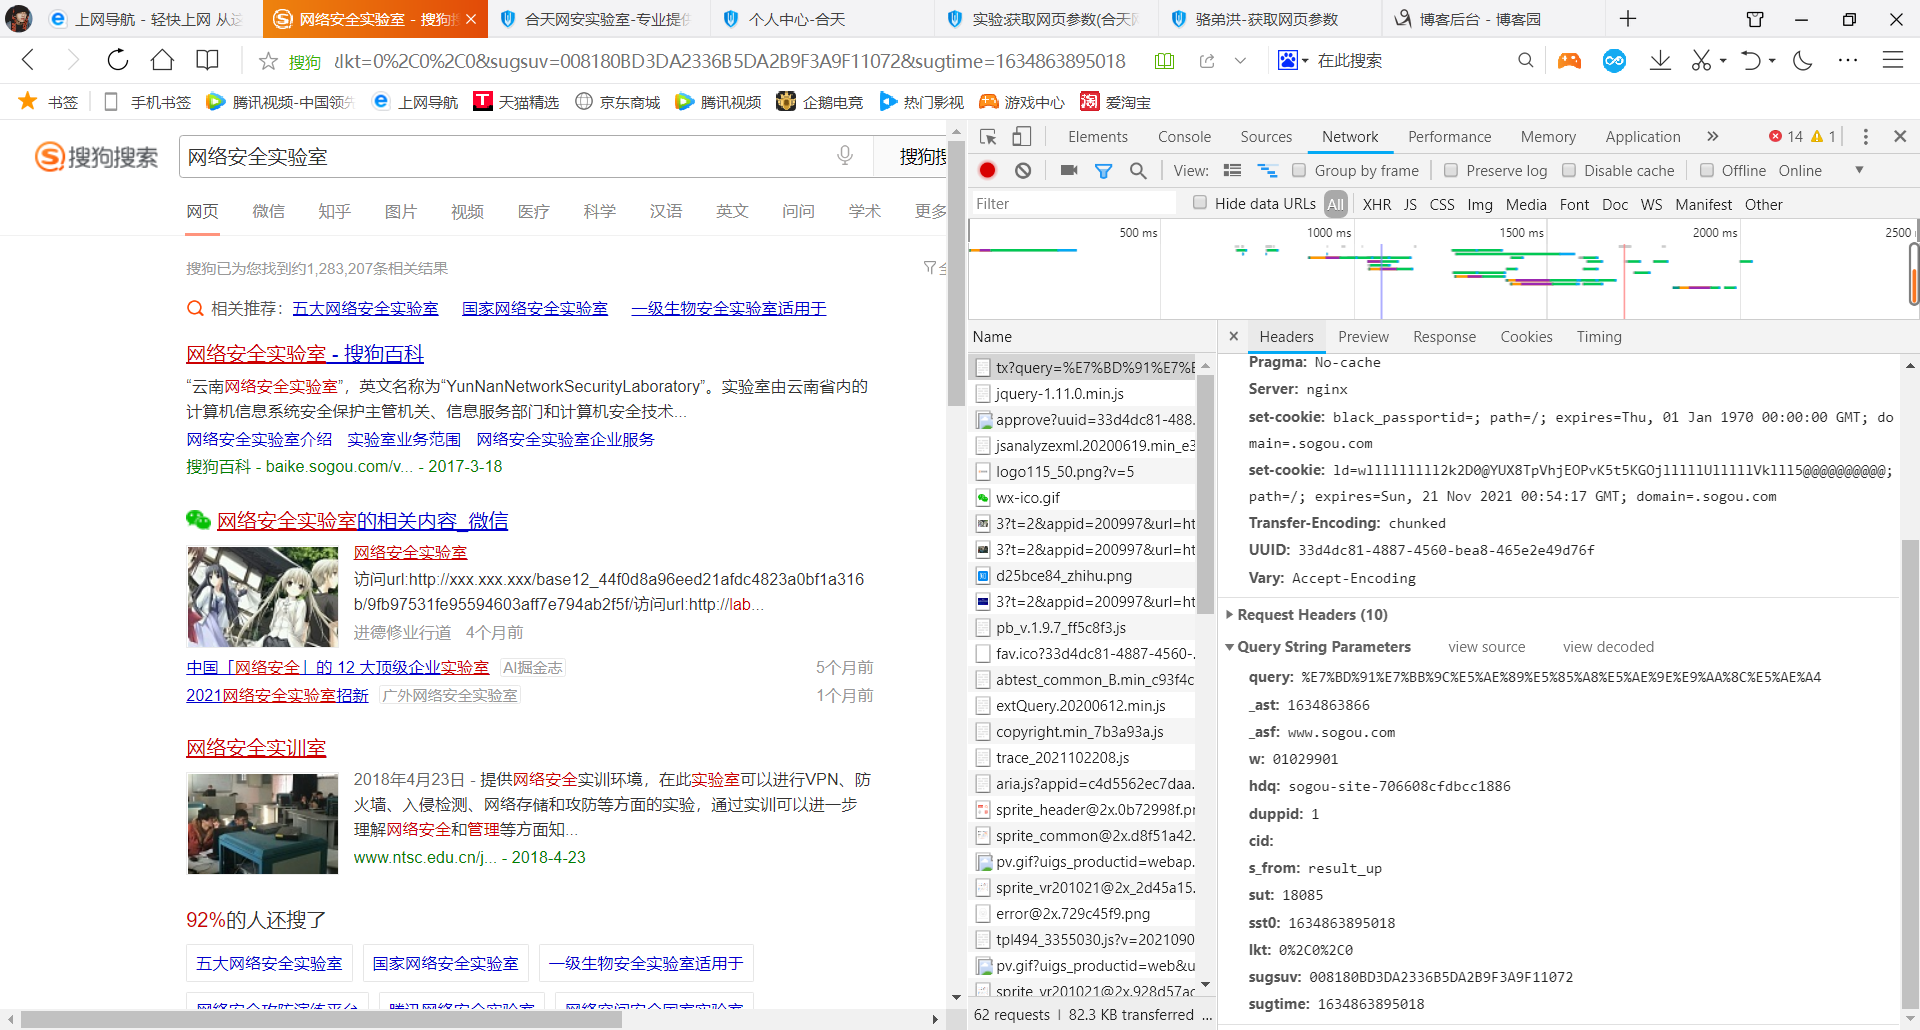Screen dimensions: 1920x1030
Task: Toggle night mode moon icon
Action: [1803, 61]
